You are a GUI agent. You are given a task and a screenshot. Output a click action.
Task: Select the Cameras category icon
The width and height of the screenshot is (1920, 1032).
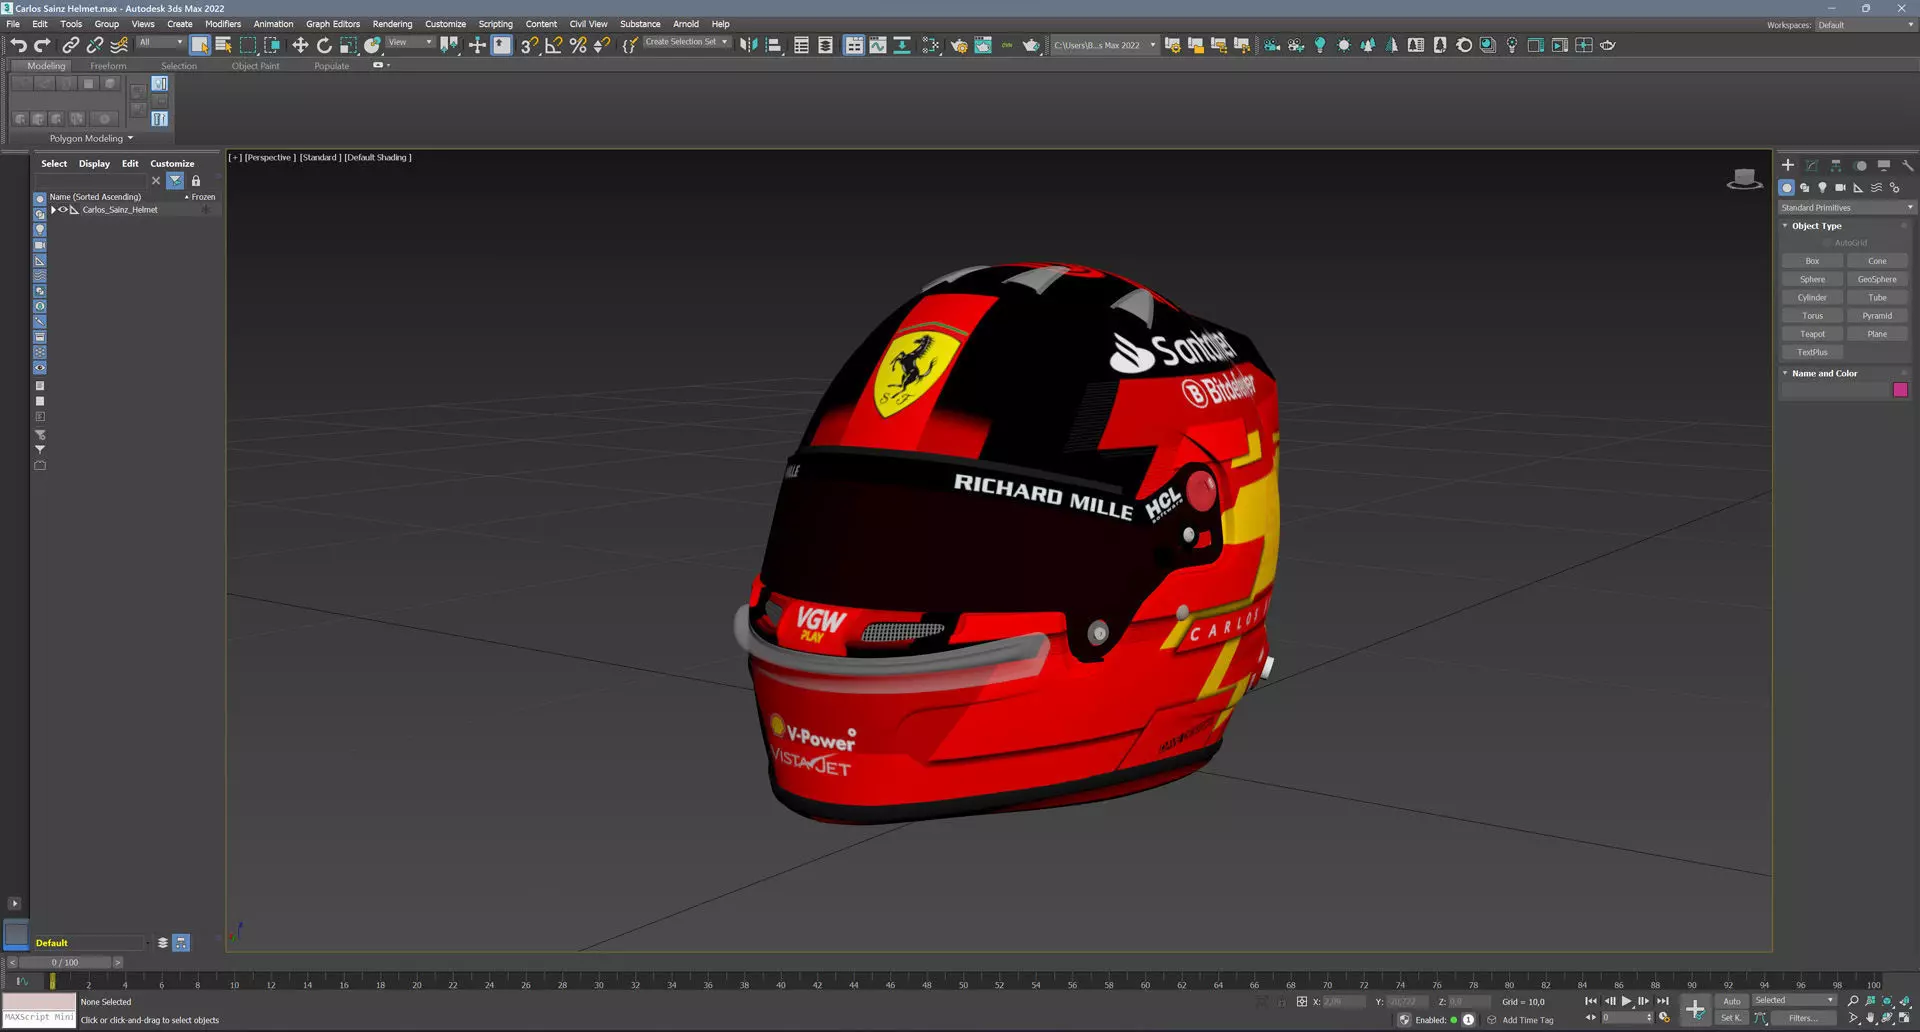(x=1840, y=187)
